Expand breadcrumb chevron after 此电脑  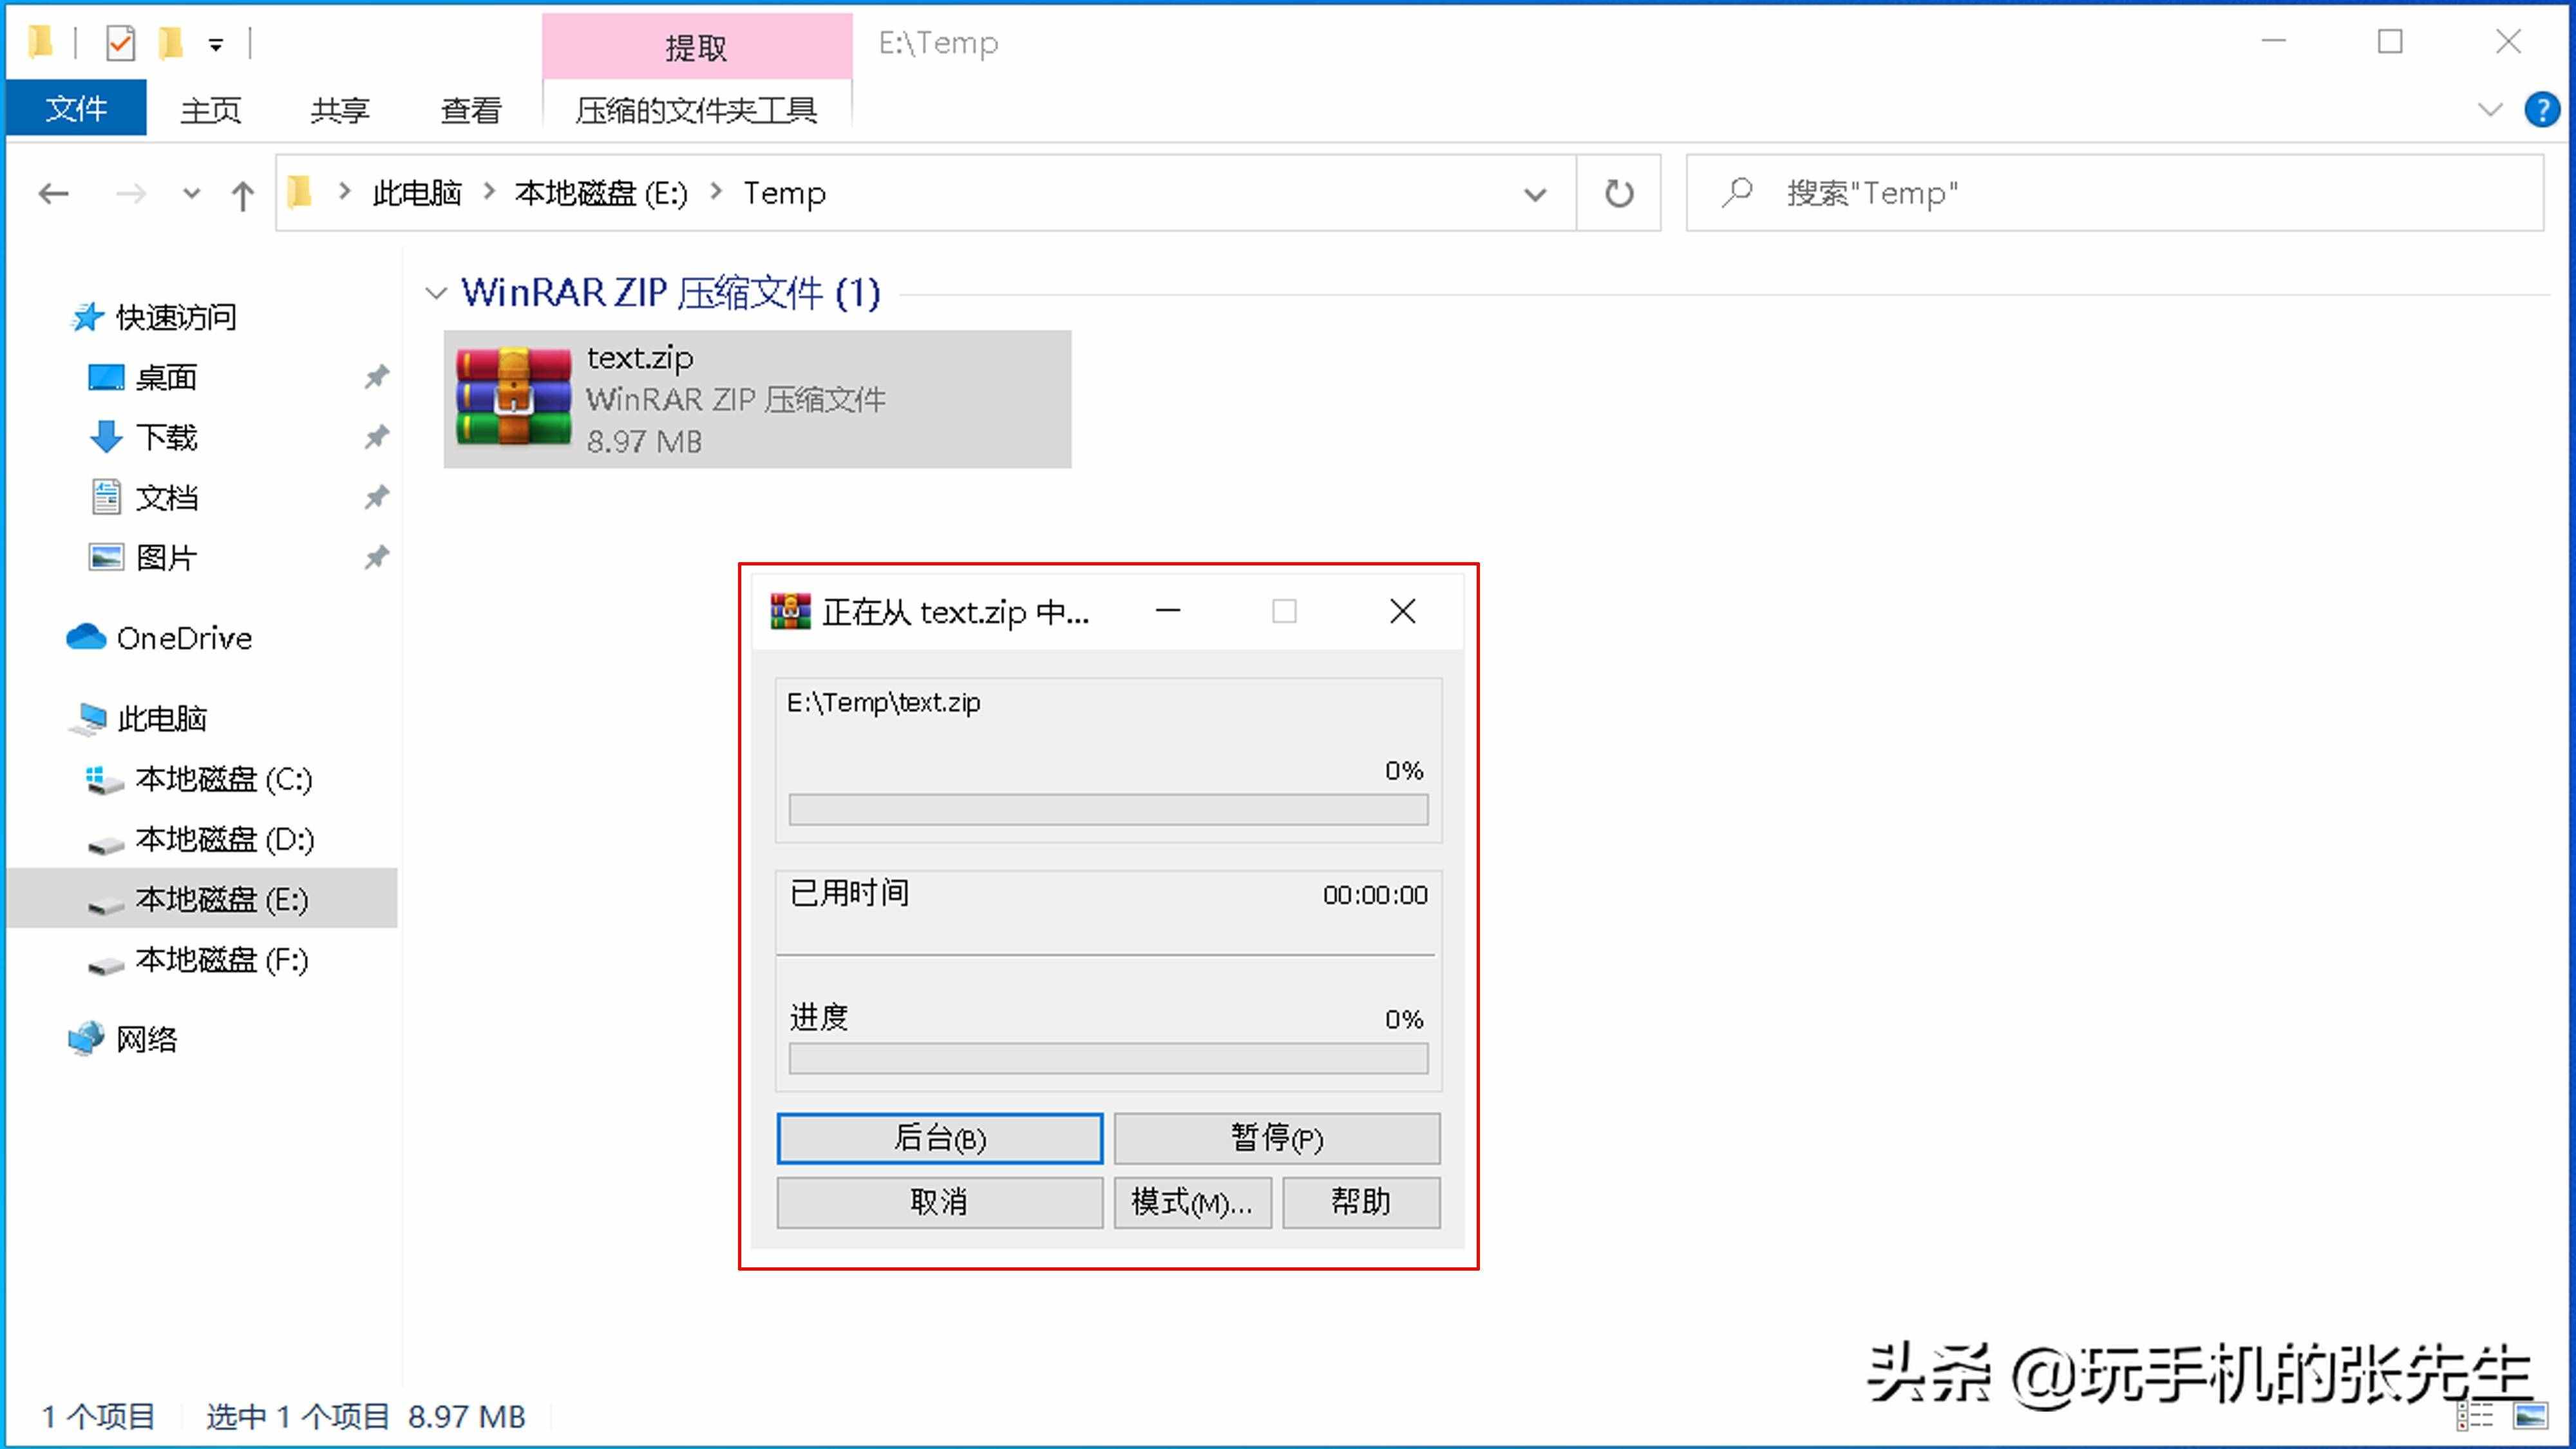[489, 191]
